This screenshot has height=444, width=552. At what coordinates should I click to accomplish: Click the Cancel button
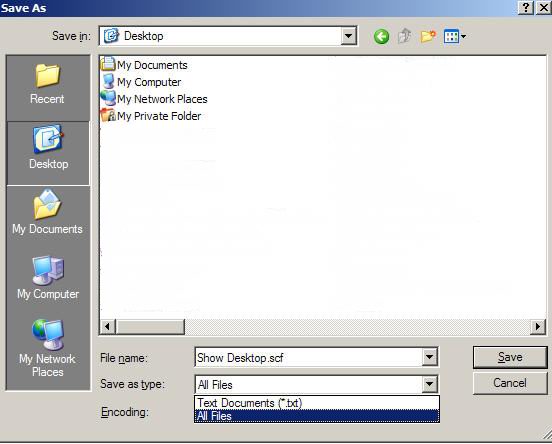[510, 383]
